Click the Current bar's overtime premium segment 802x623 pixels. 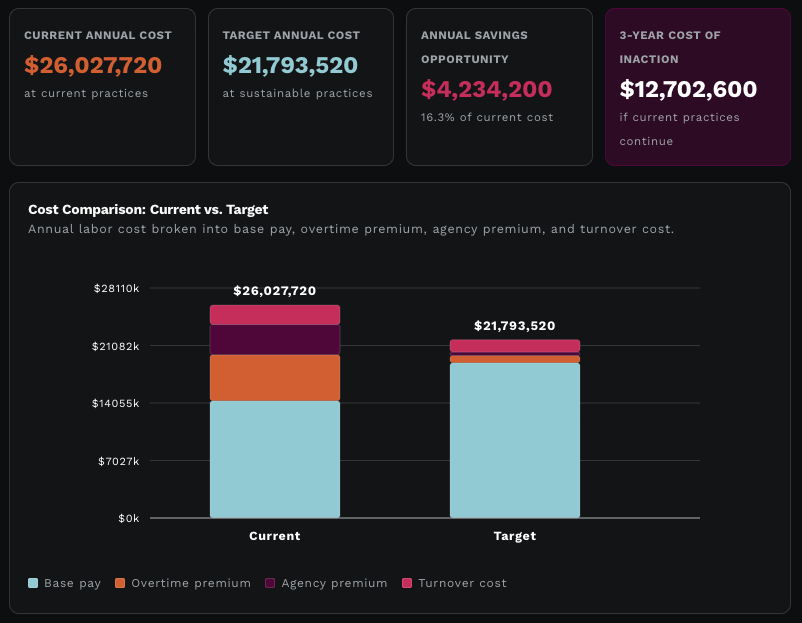(275, 378)
